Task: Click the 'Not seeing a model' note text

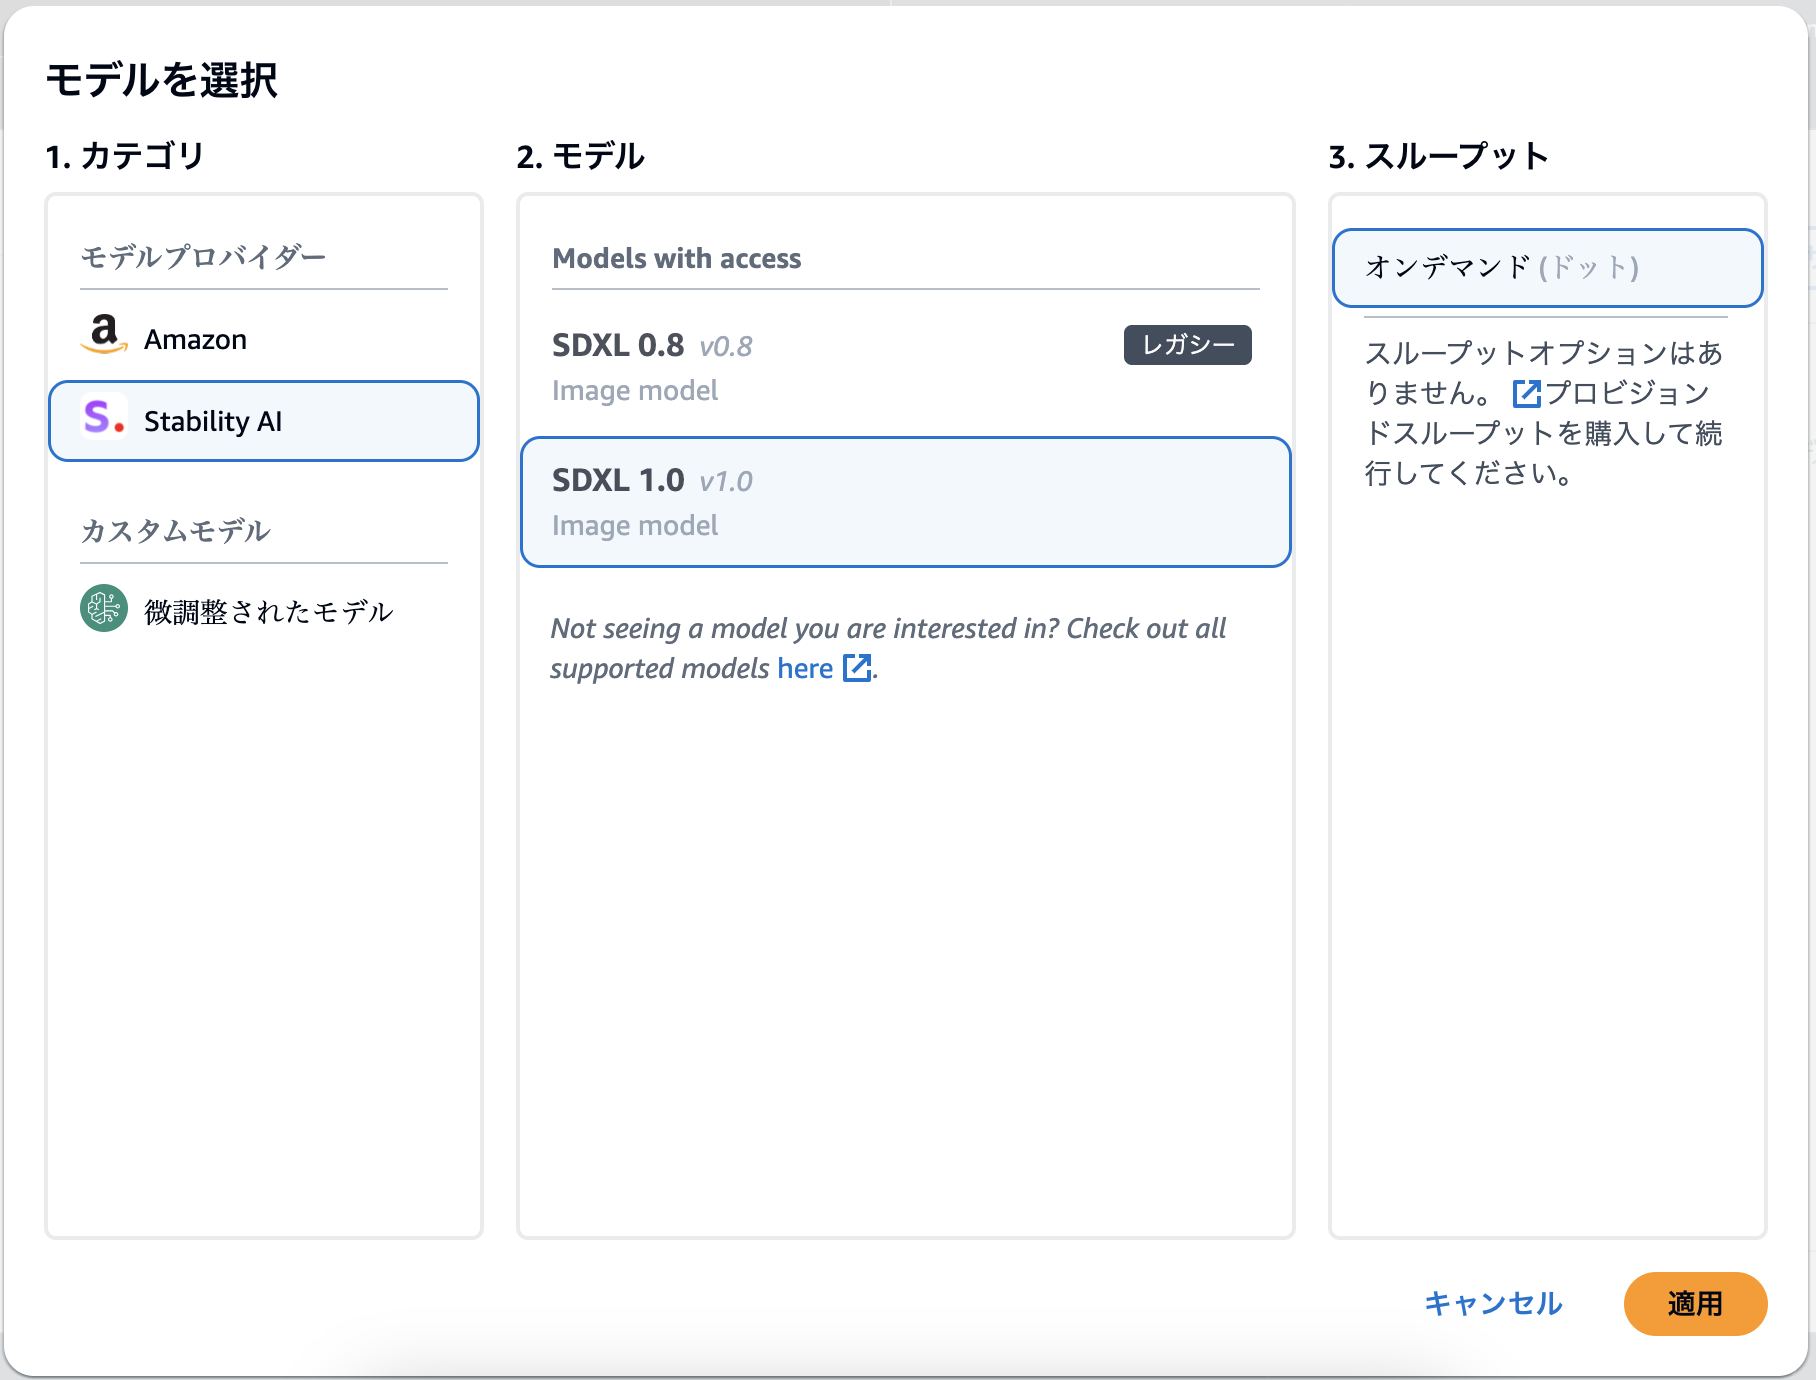Action: (888, 648)
